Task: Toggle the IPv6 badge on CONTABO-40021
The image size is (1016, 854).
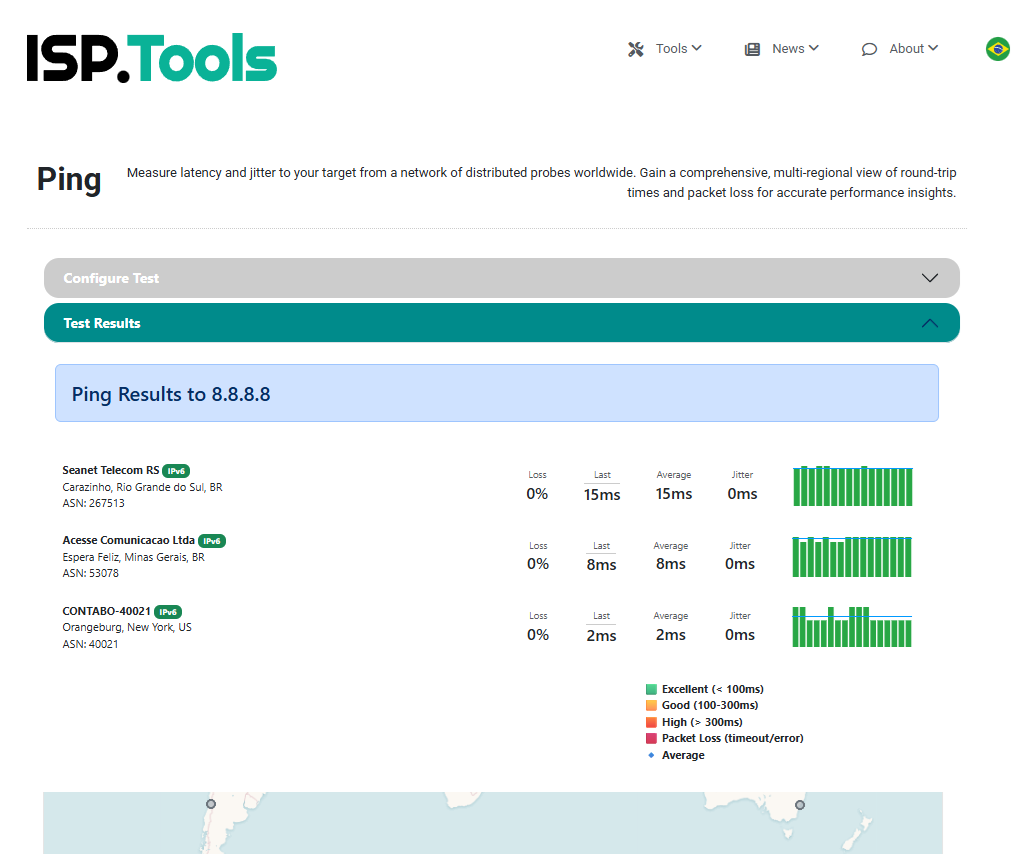Action: [168, 612]
